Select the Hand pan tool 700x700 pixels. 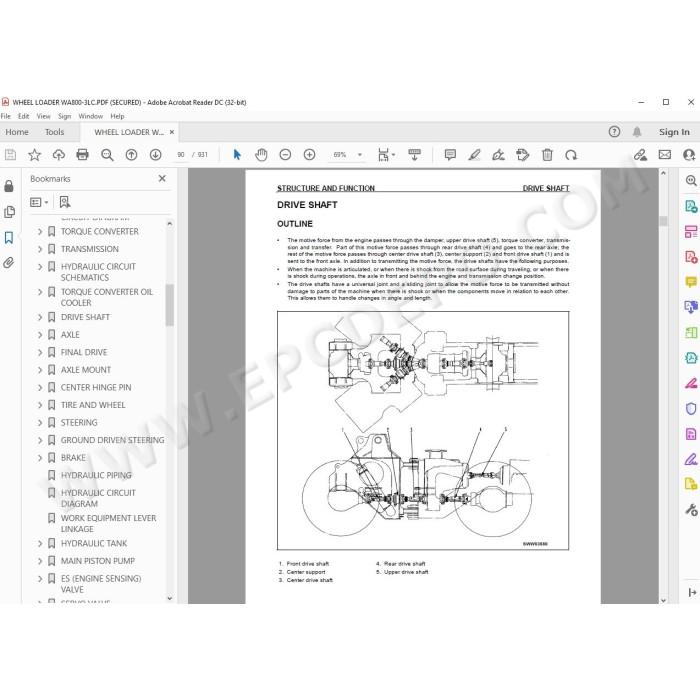(x=261, y=155)
